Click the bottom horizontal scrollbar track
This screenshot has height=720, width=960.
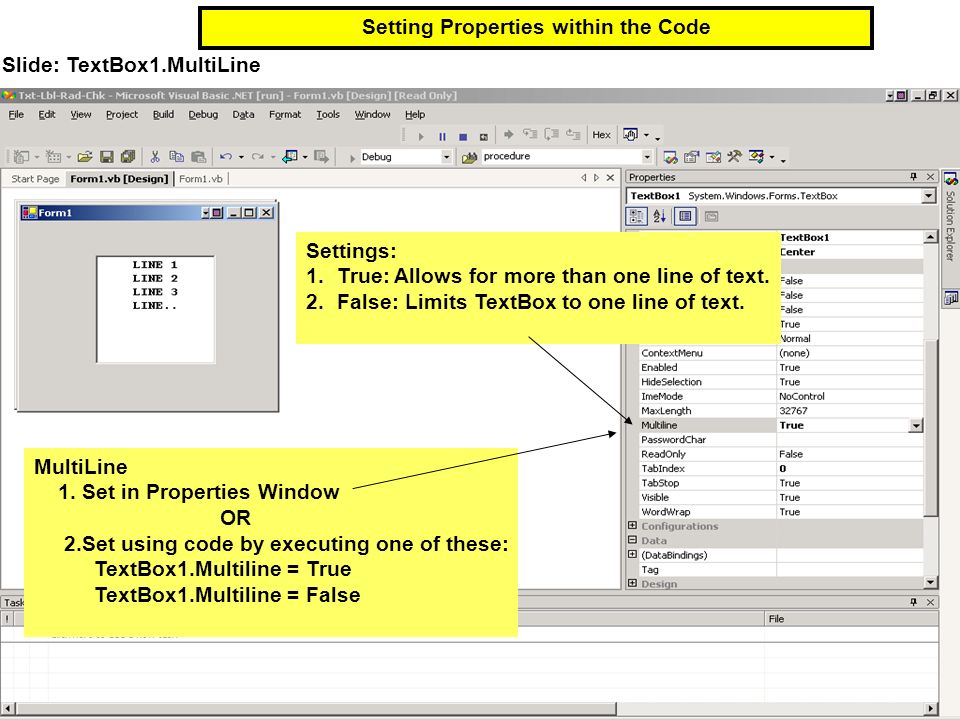(771, 708)
